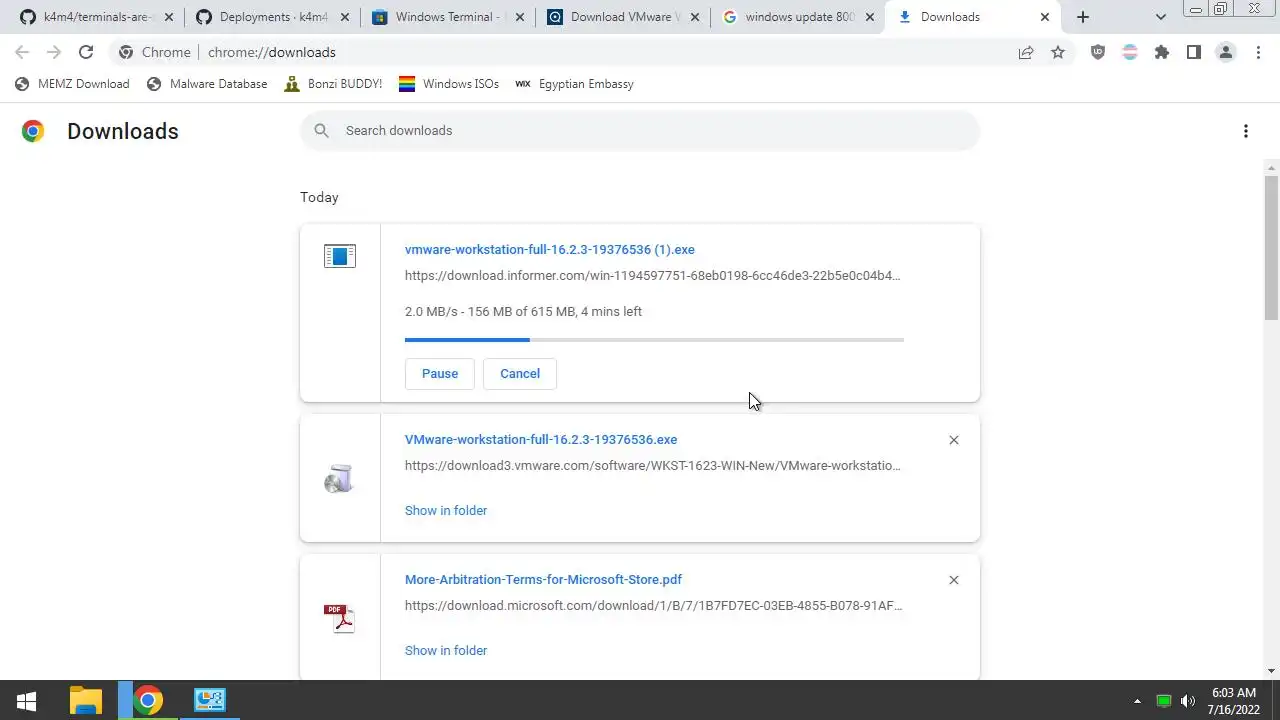Open the volume speaker tray icon

pos(1188,701)
